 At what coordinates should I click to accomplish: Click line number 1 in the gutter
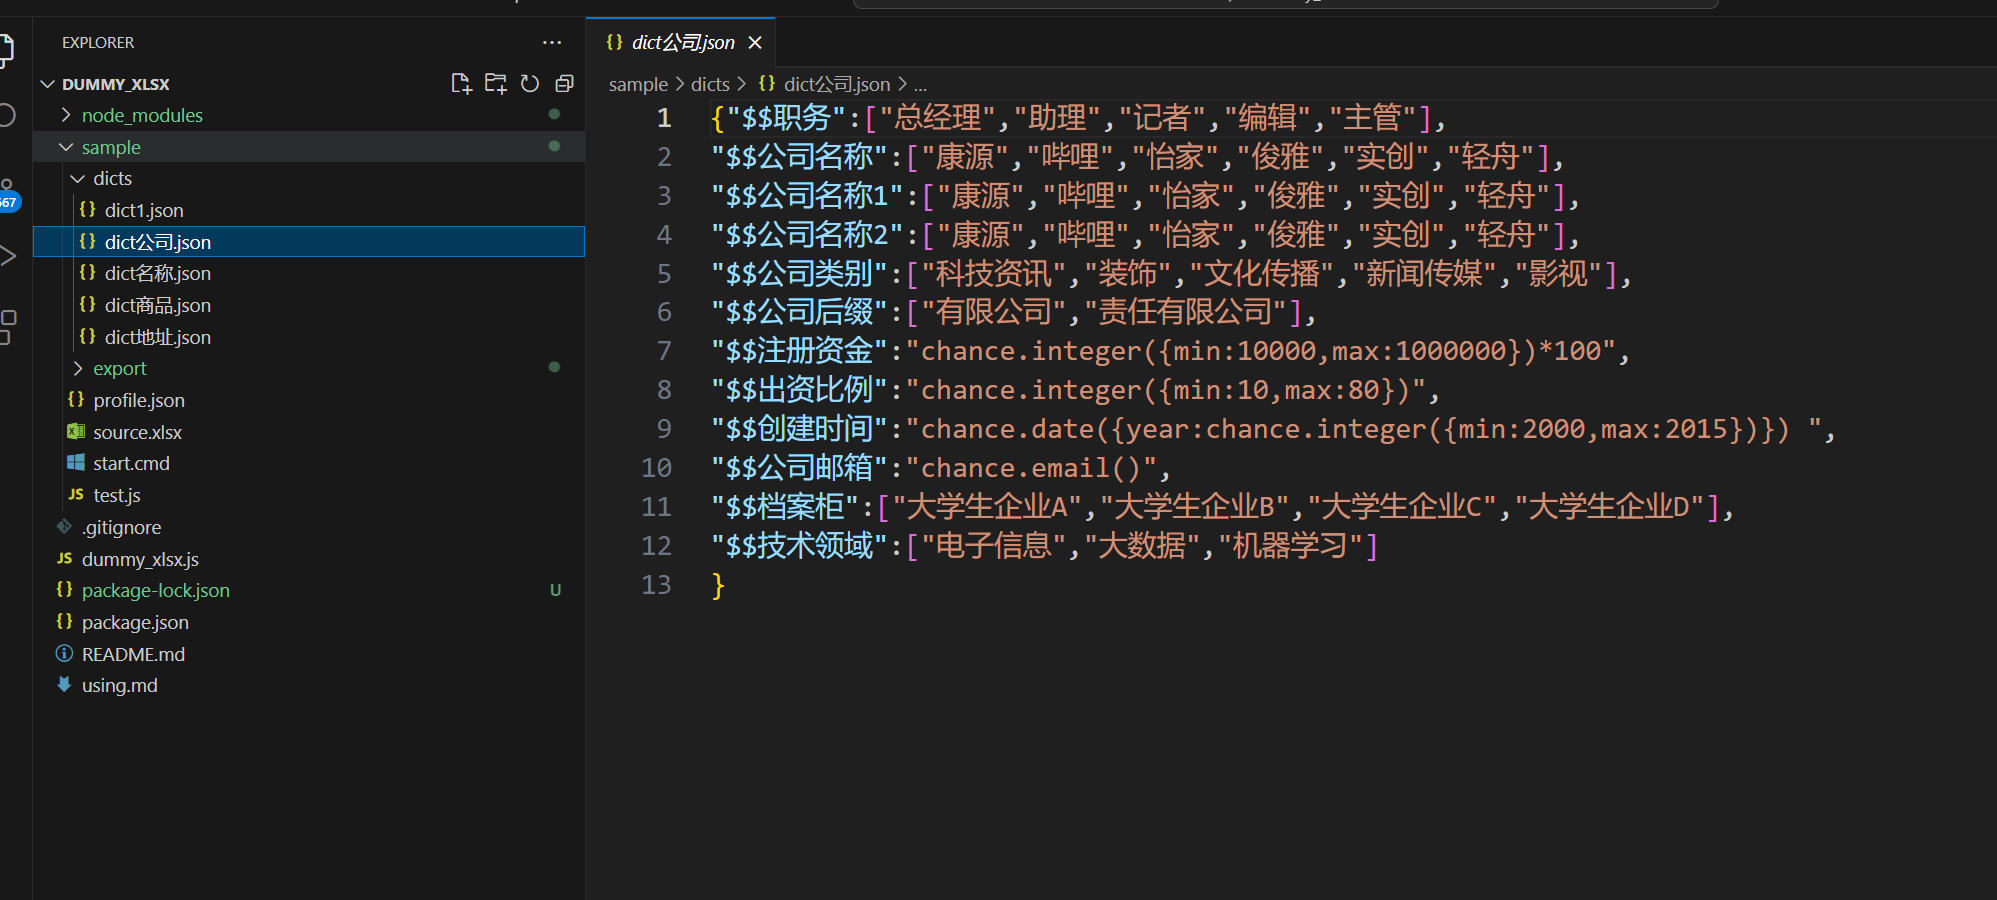[x=664, y=118]
